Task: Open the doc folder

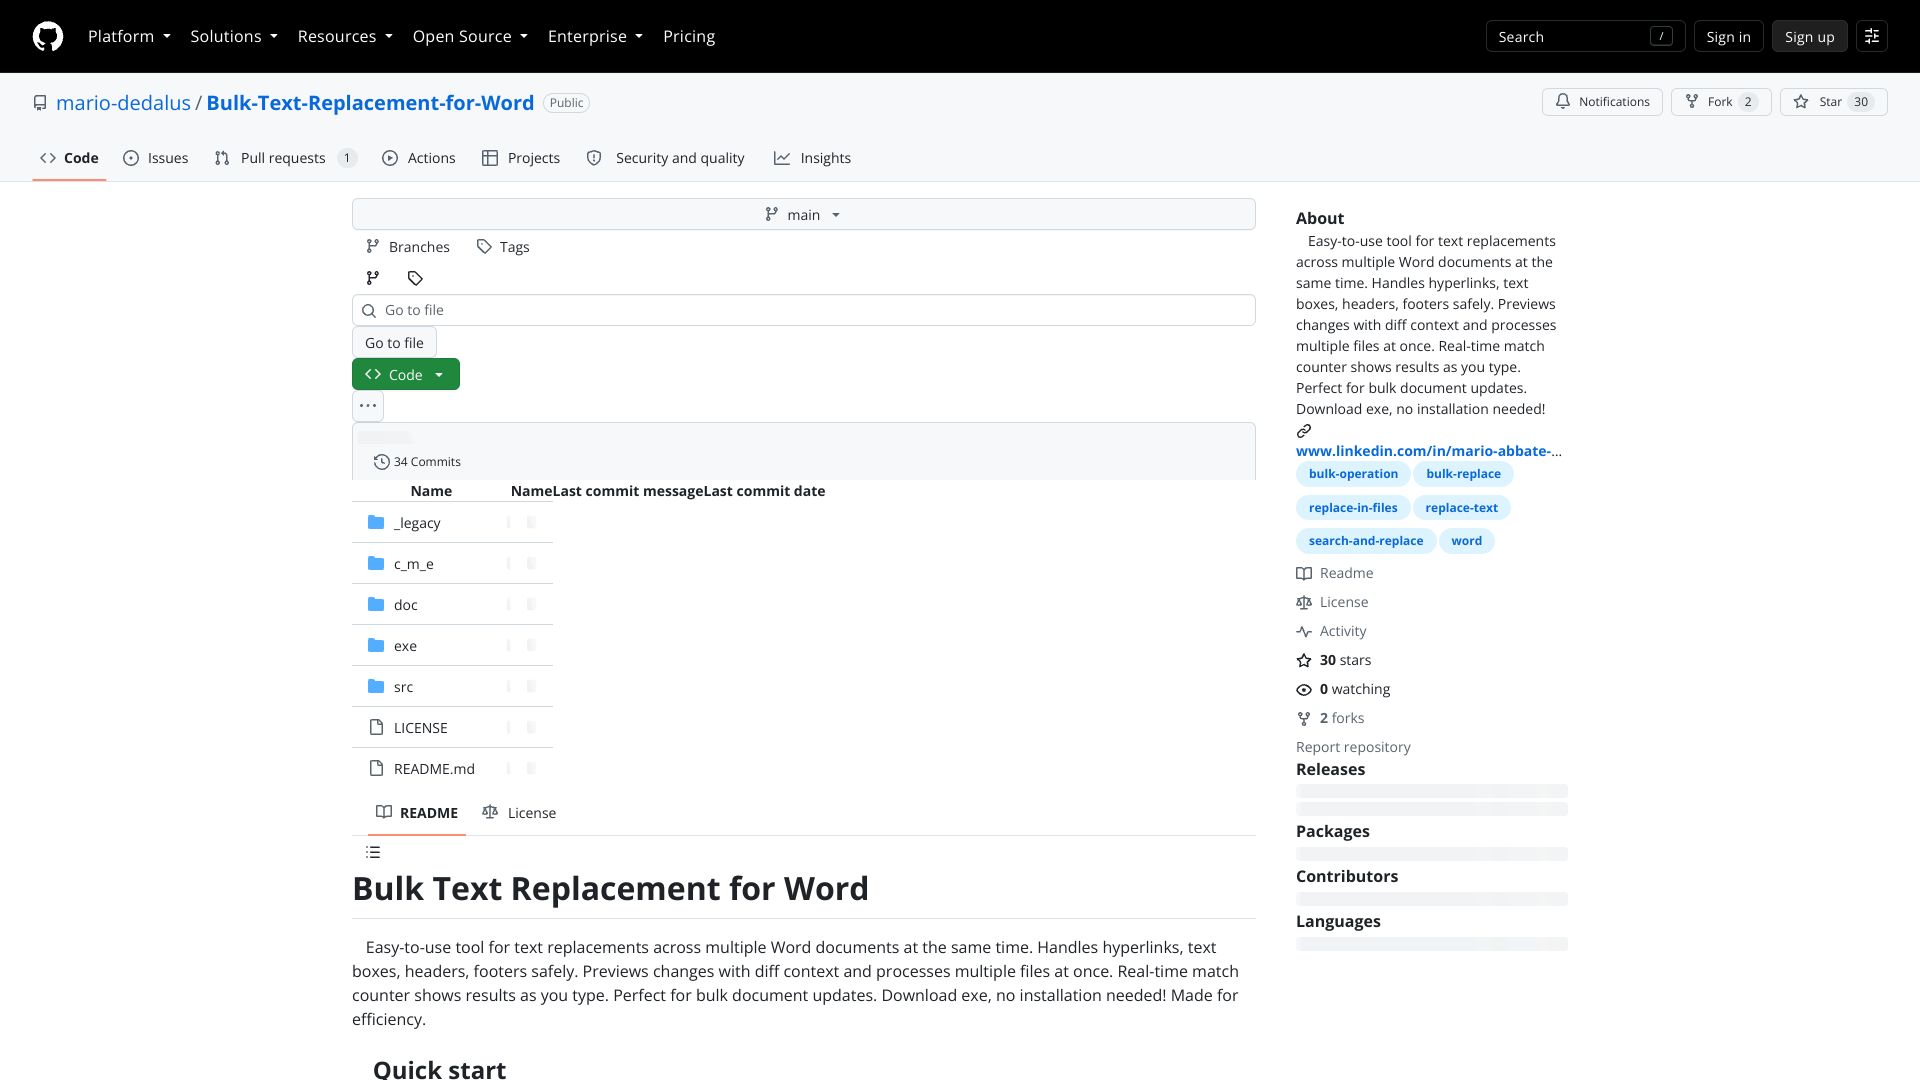Action: click(x=405, y=605)
